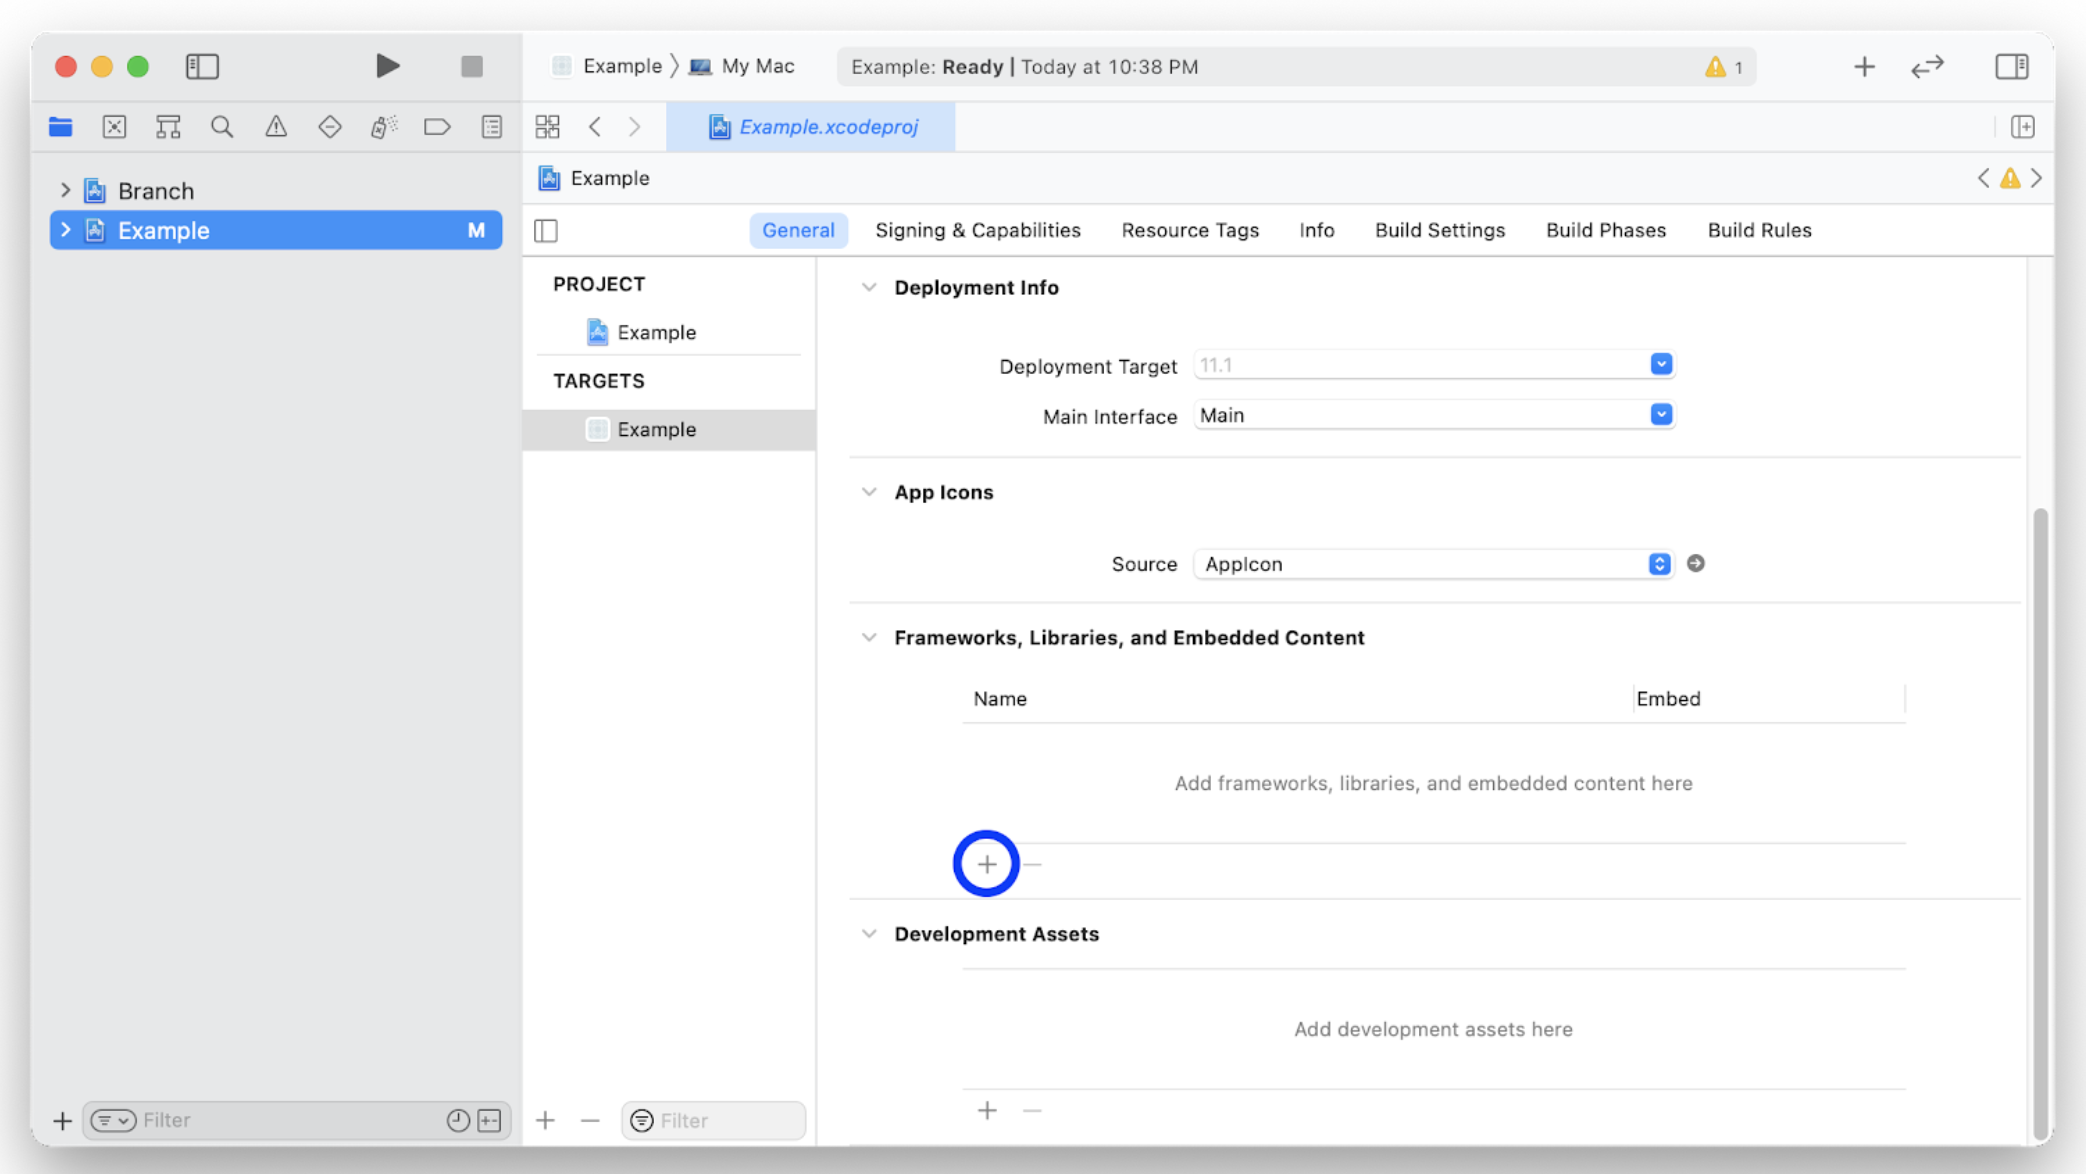Open the Main Interface dropdown
The width and height of the screenshot is (2086, 1174).
click(1661, 415)
